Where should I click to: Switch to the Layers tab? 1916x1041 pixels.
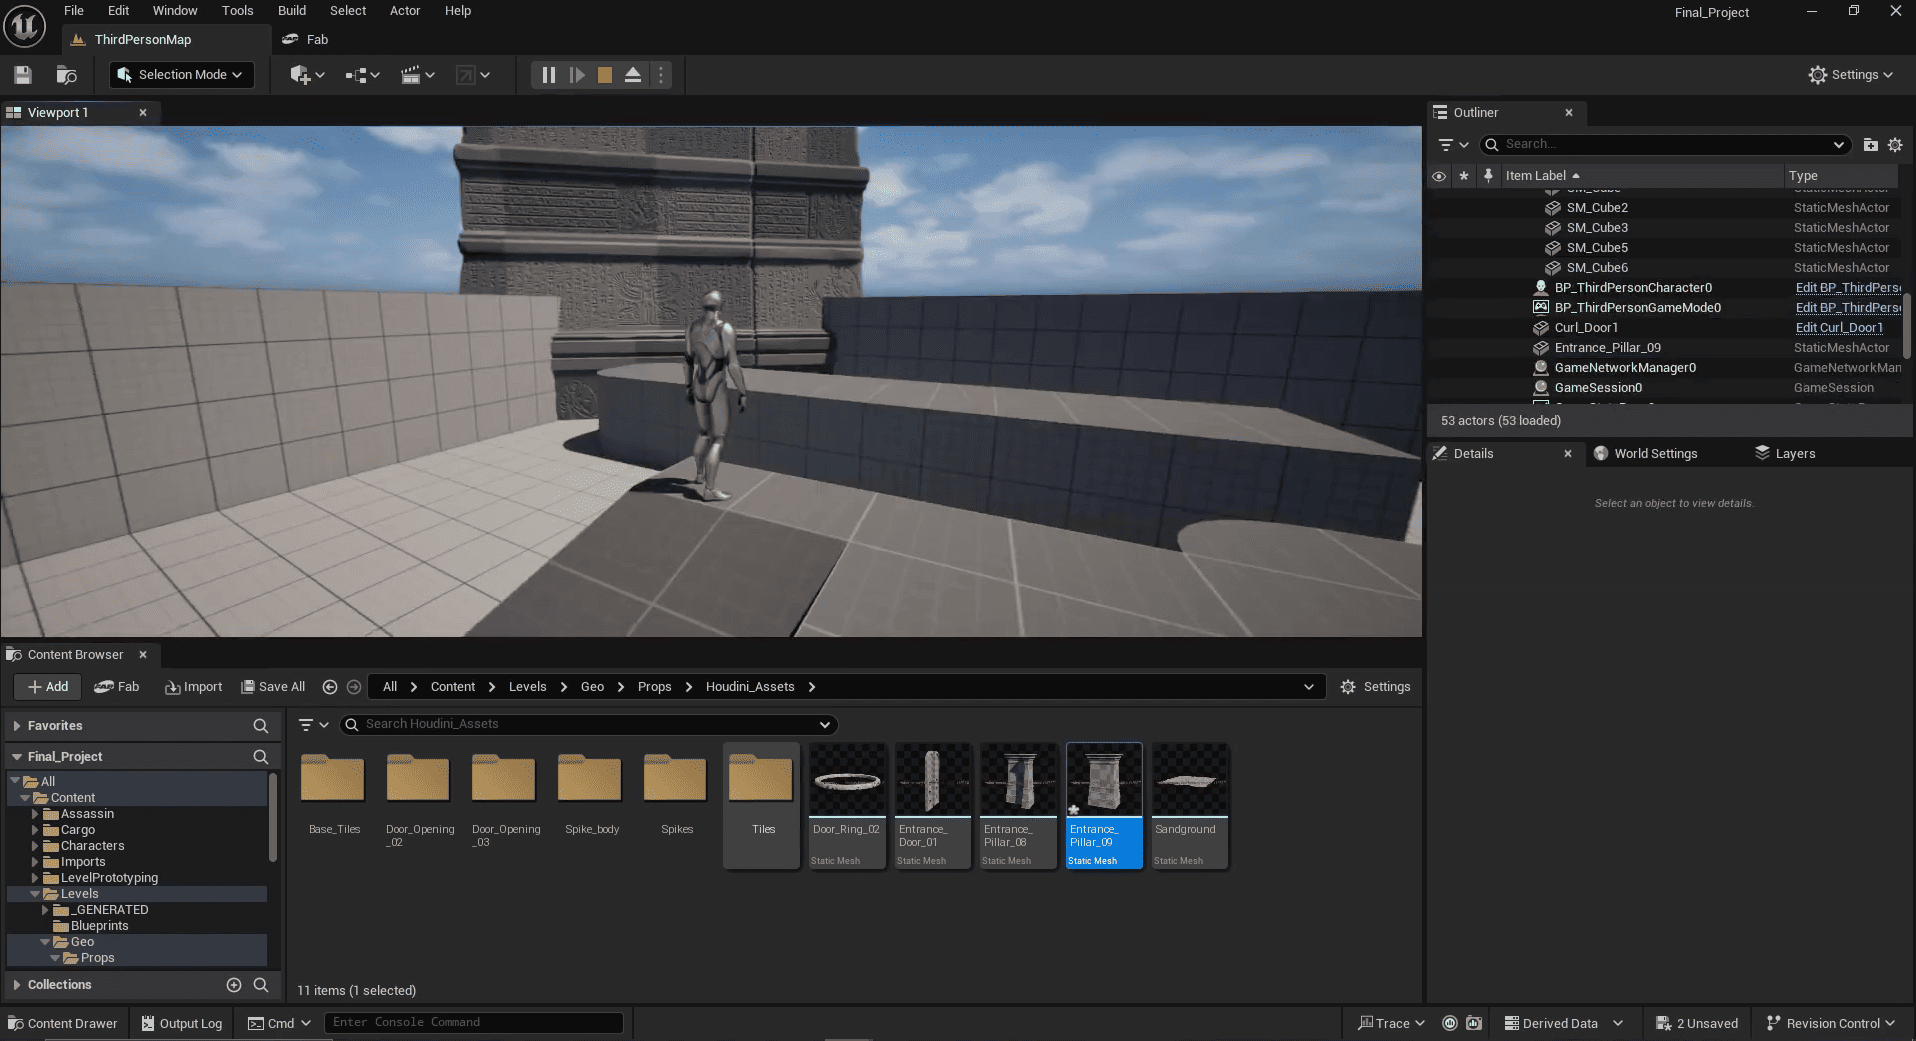[1785, 454]
